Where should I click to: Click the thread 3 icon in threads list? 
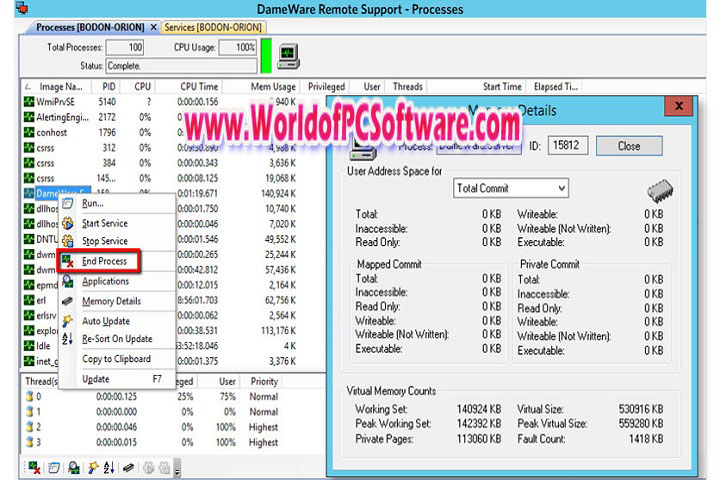click(x=30, y=442)
